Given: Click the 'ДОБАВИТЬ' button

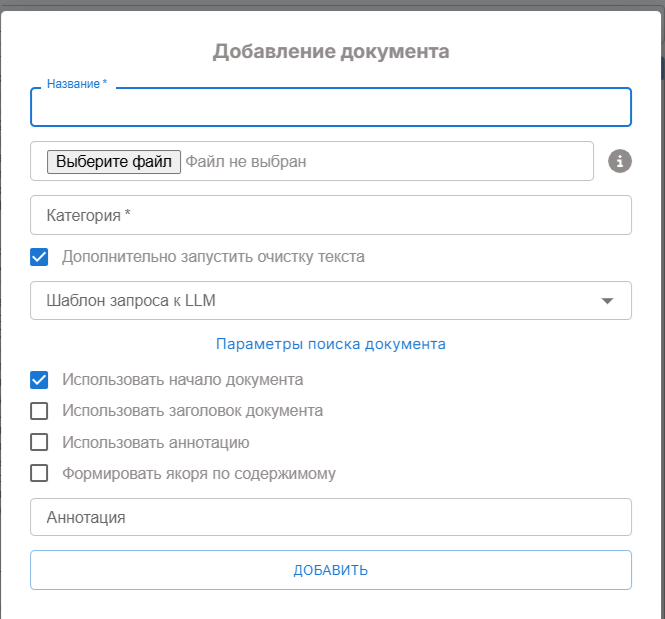Looking at the screenshot, I should pyautogui.click(x=331, y=570).
